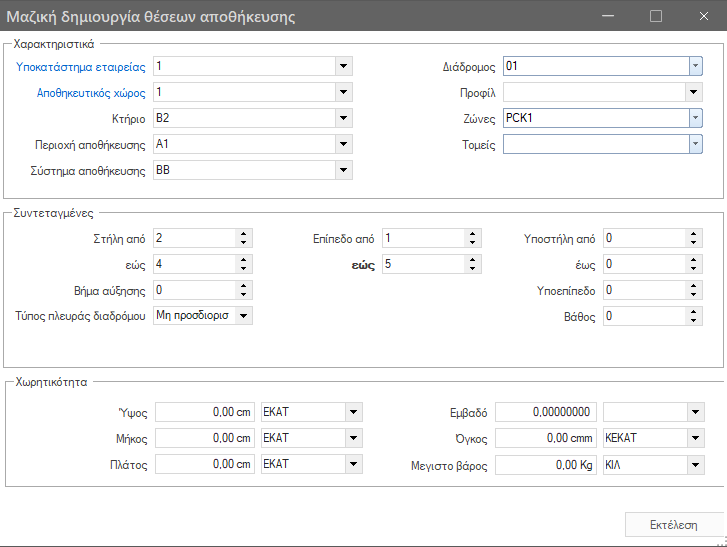Screen dimensions: 727x547
Task: Open the Διάδρομος dropdown arrow
Action: [695, 66]
